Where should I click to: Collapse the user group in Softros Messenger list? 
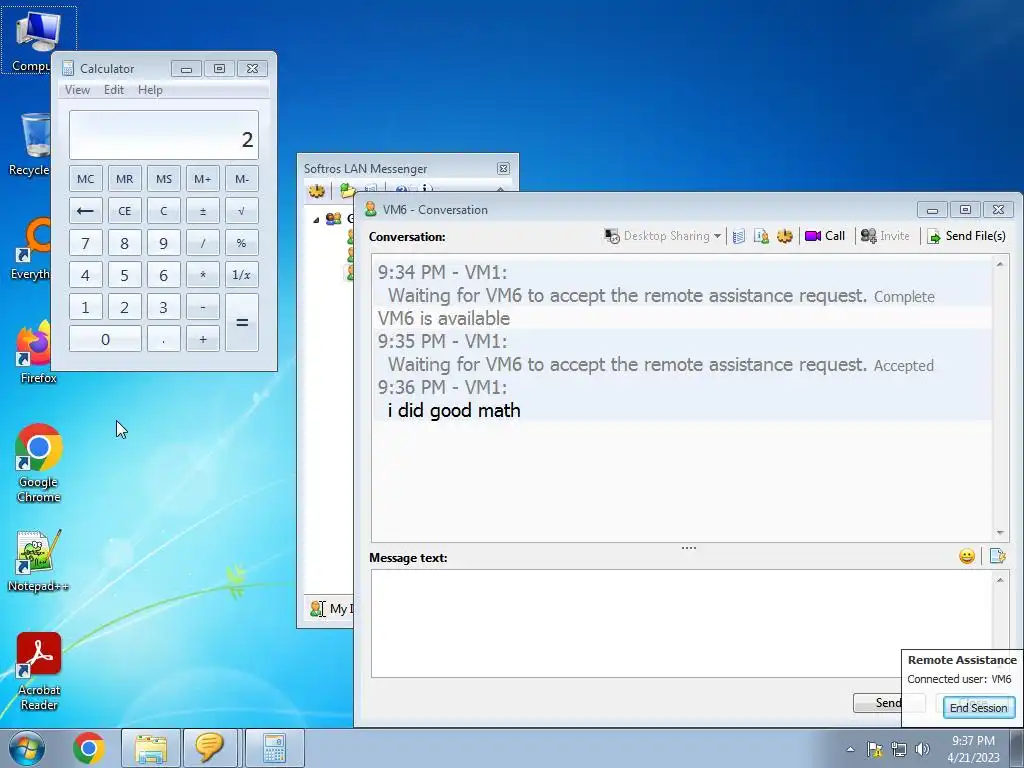316,219
